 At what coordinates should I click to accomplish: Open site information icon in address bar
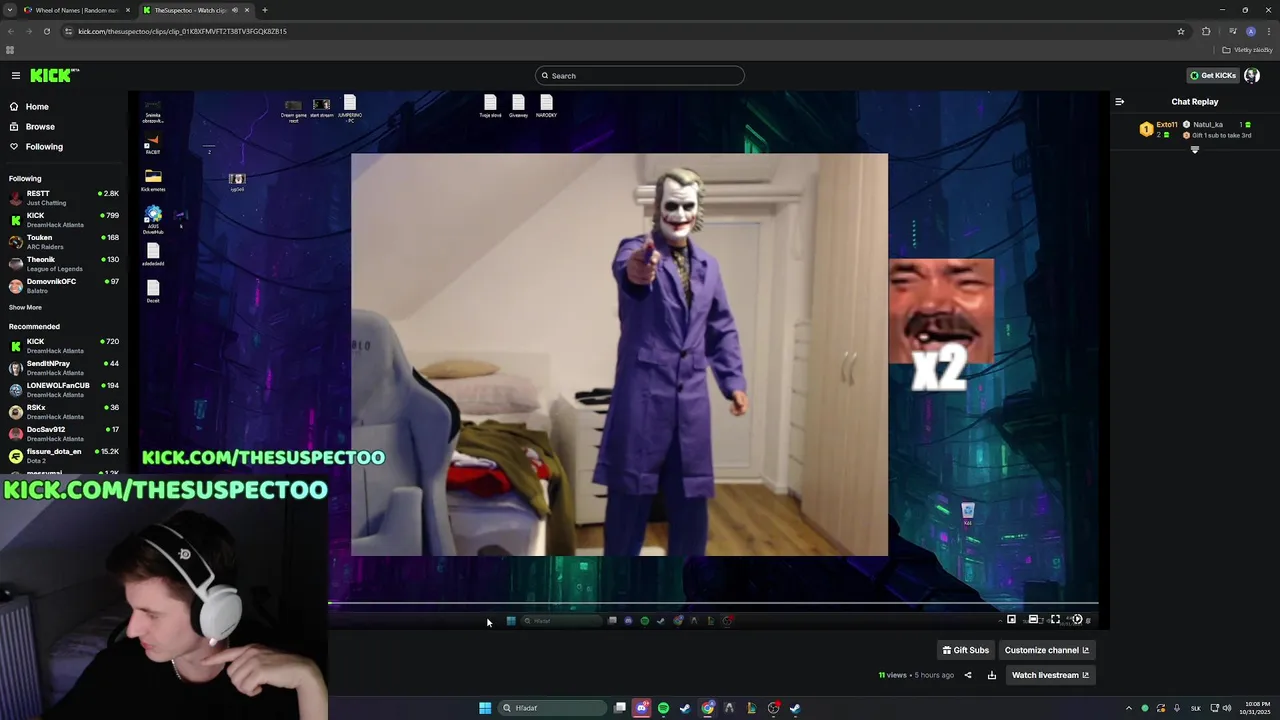pos(68,31)
